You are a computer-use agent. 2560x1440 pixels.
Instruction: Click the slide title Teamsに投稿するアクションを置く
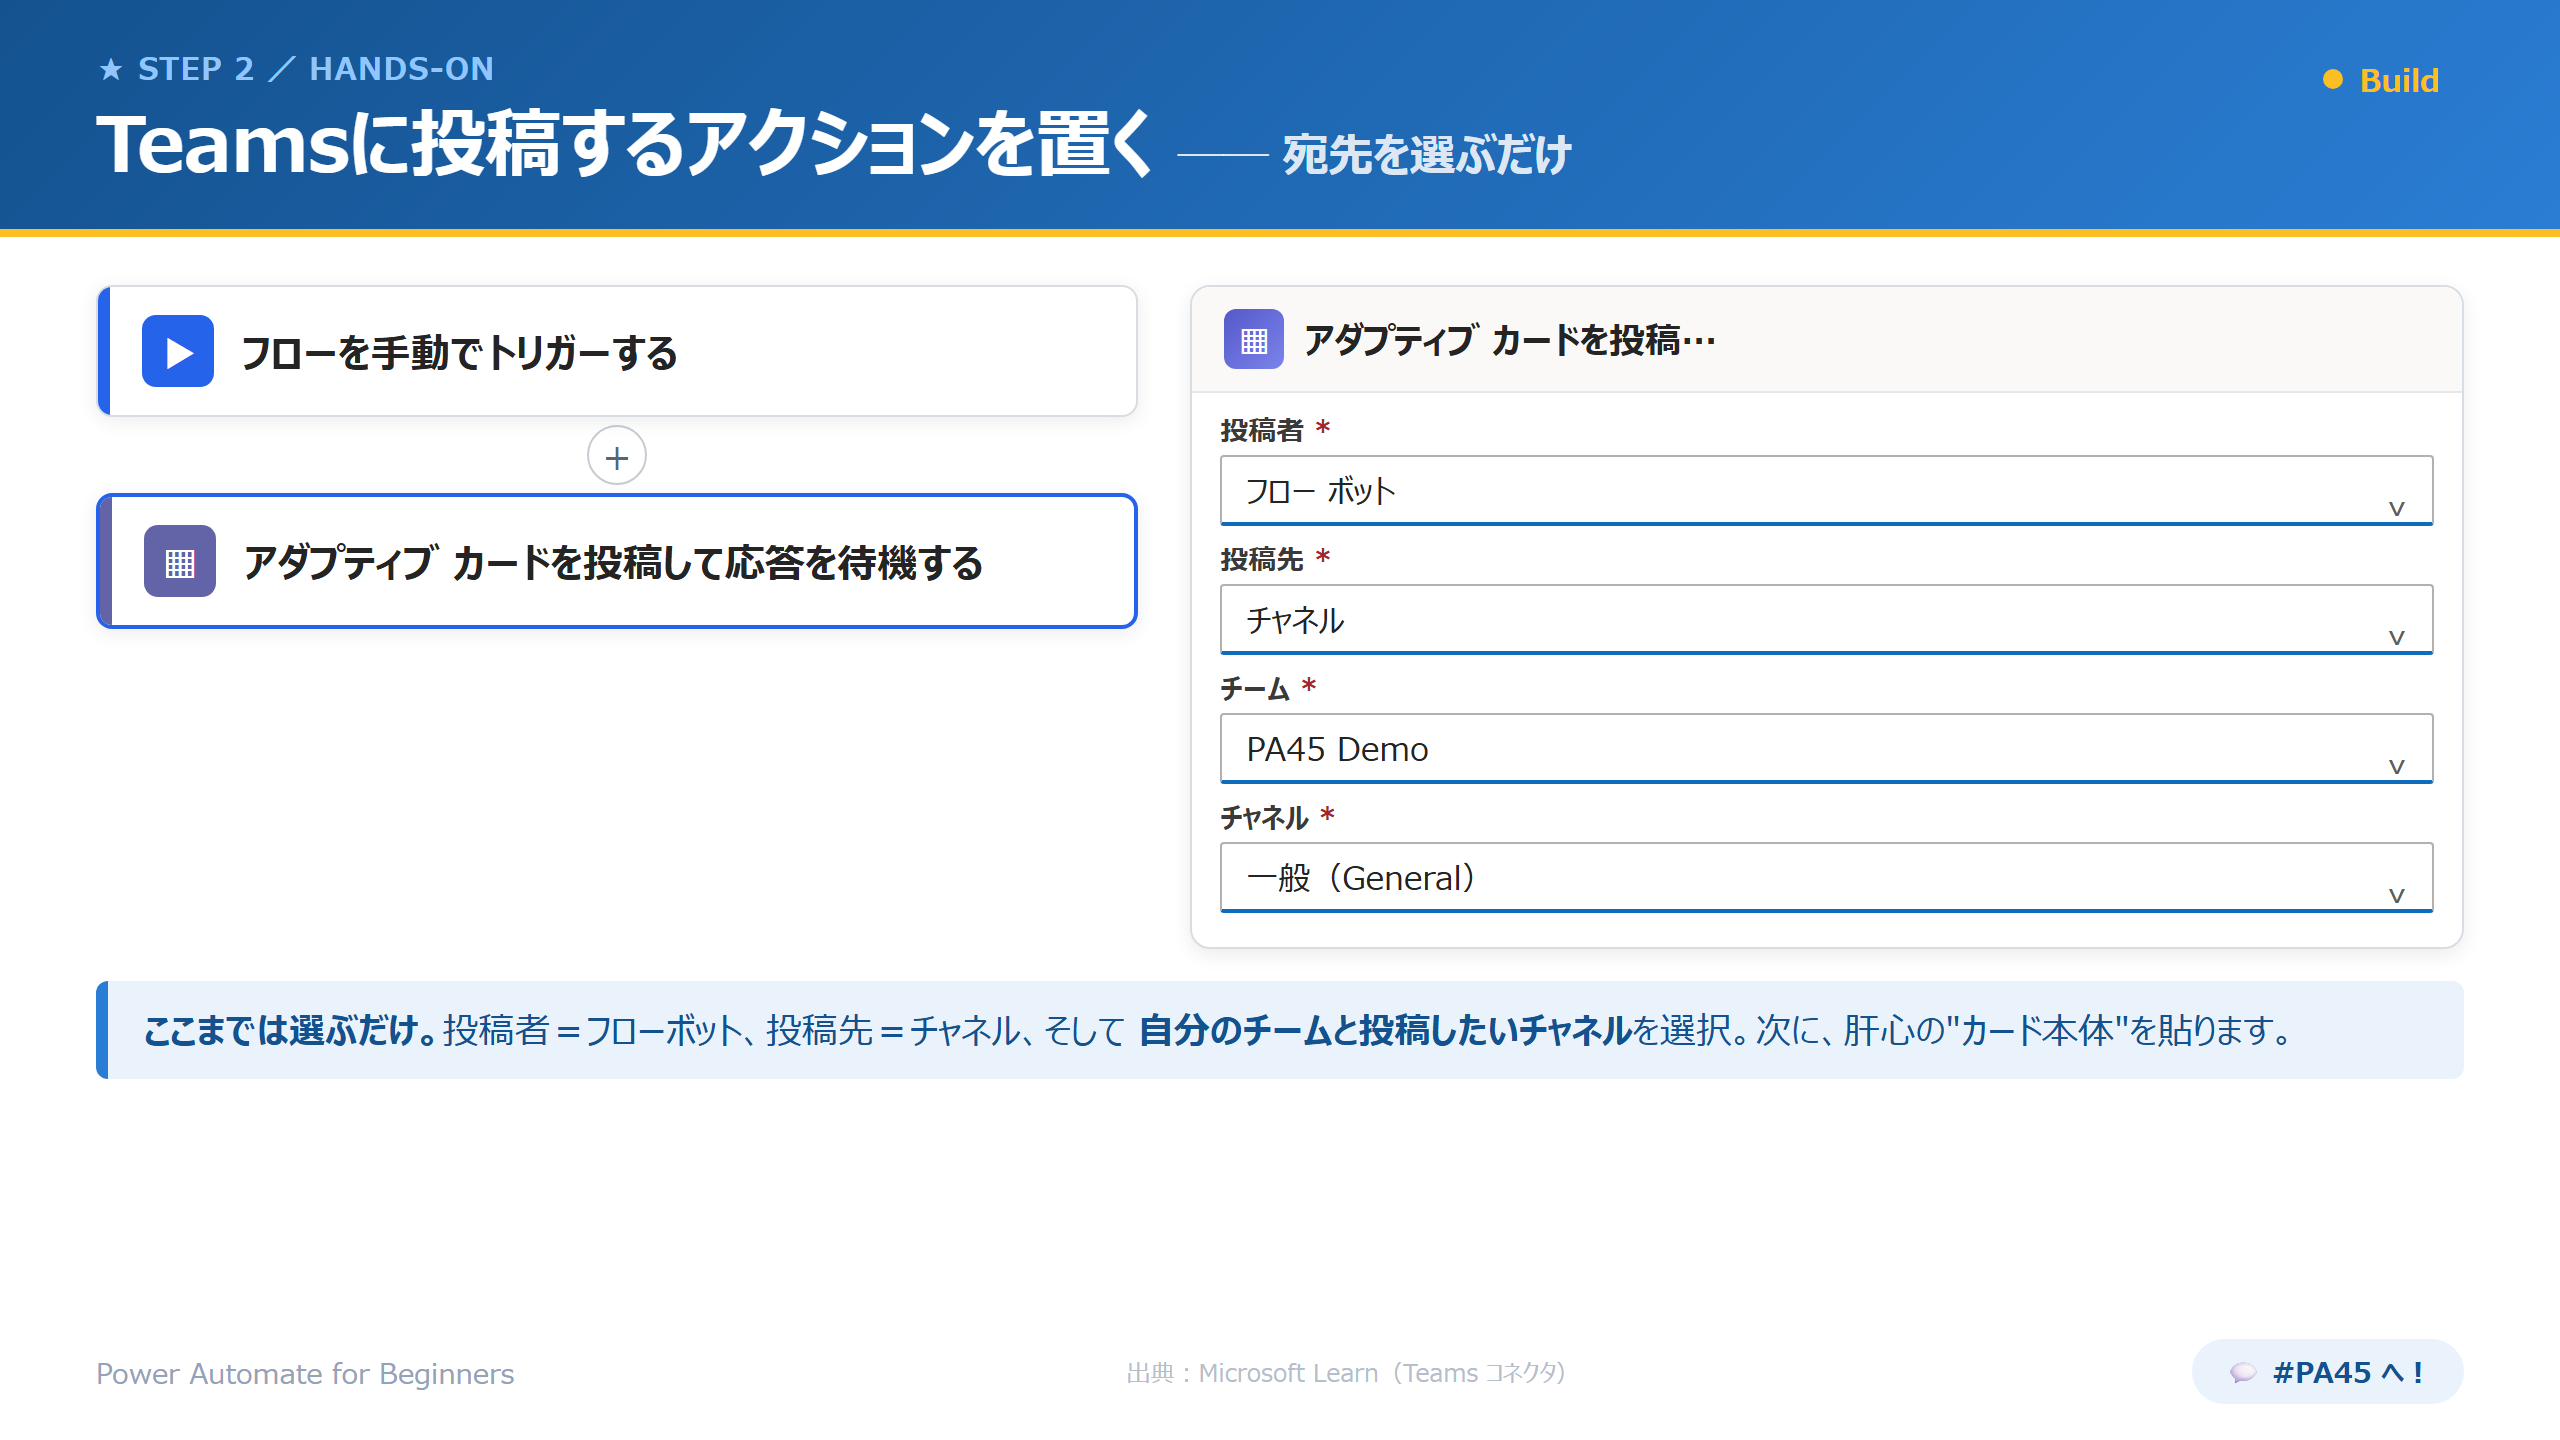coord(625,145)
